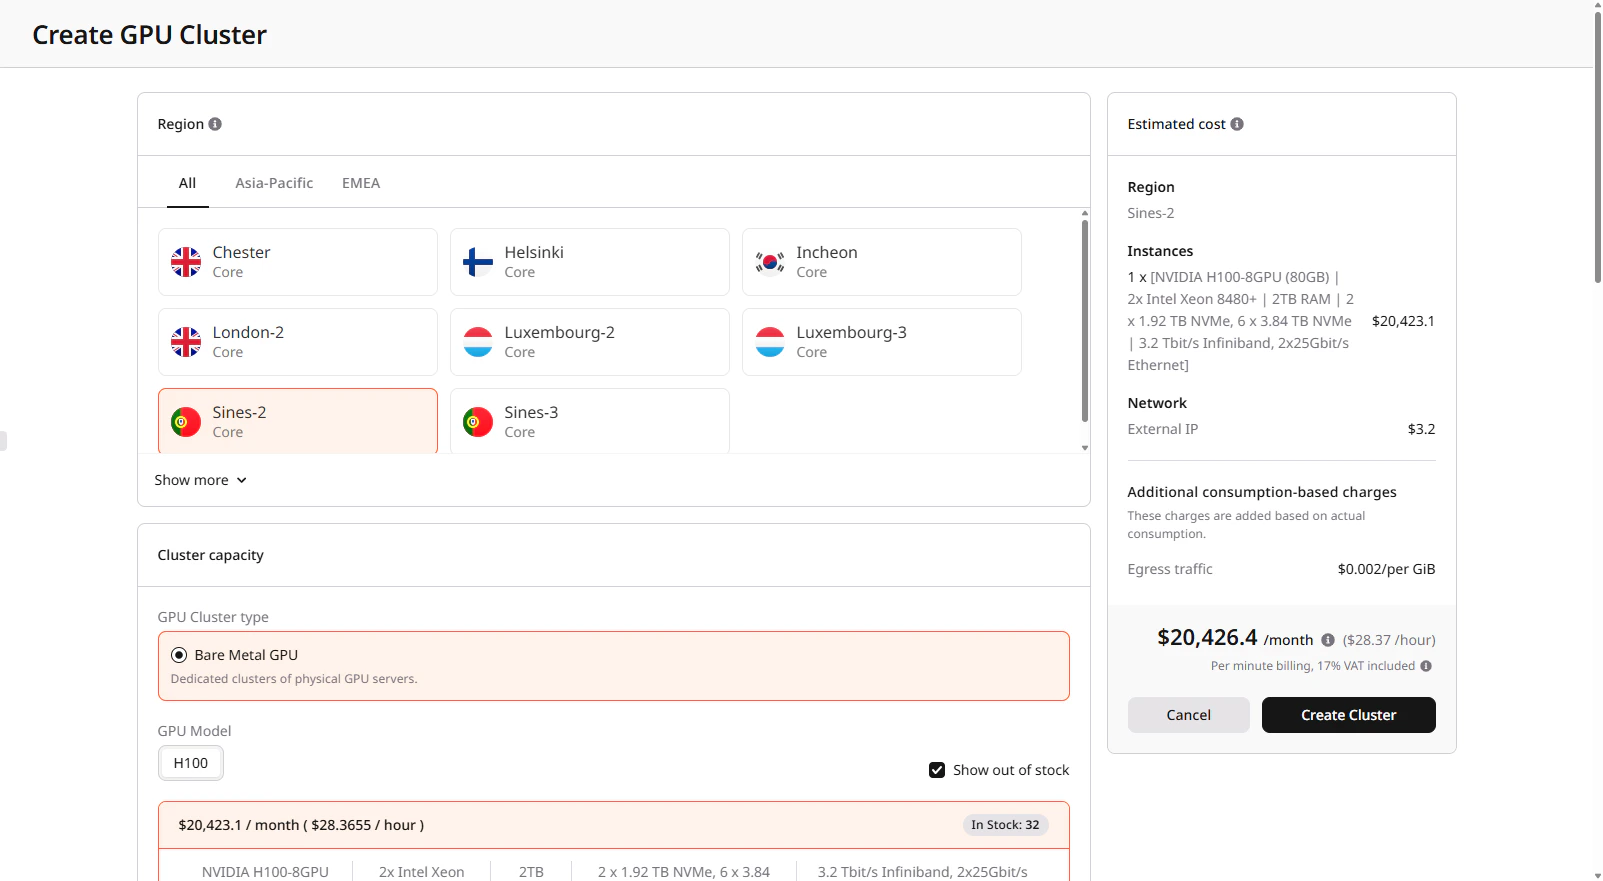The height and width of the screenshot is (881, 1603).
Task: Click the 2TB spec cell
Action: point(531,872)
